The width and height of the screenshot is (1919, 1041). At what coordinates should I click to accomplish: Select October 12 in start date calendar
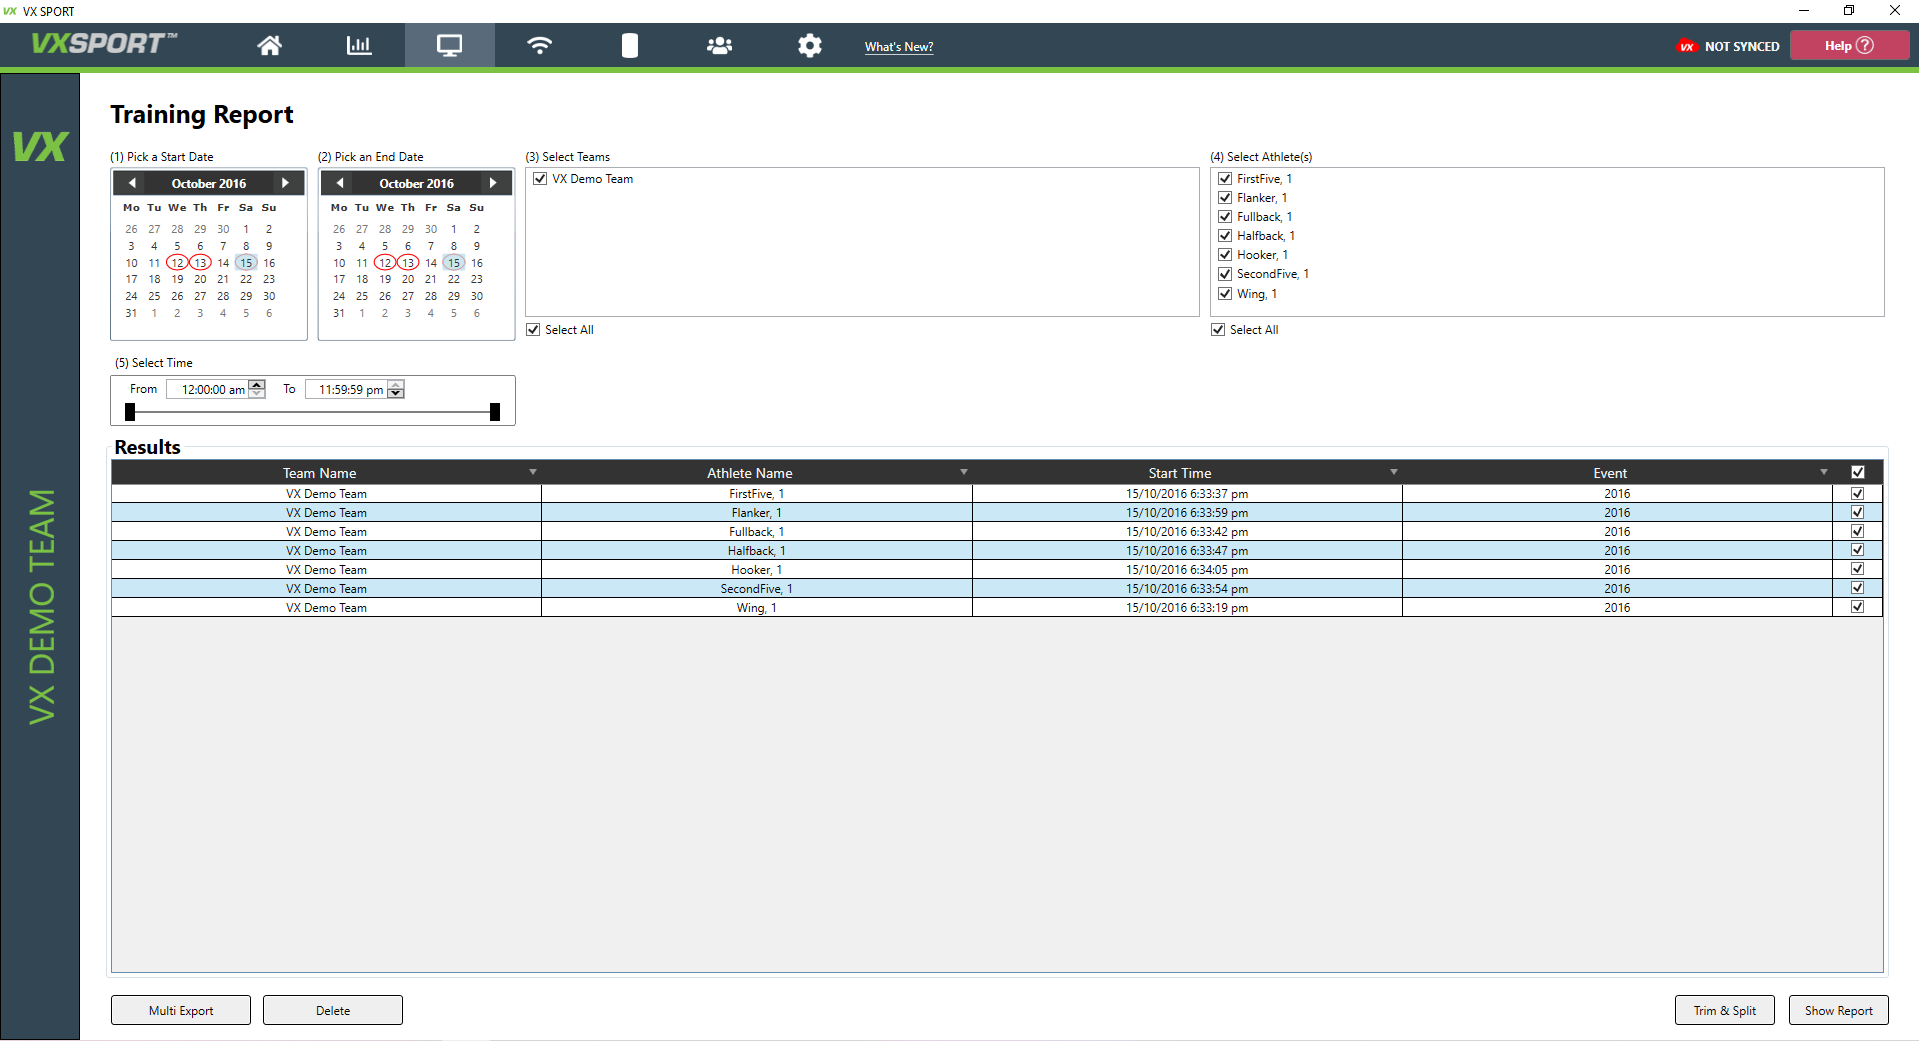177,263
